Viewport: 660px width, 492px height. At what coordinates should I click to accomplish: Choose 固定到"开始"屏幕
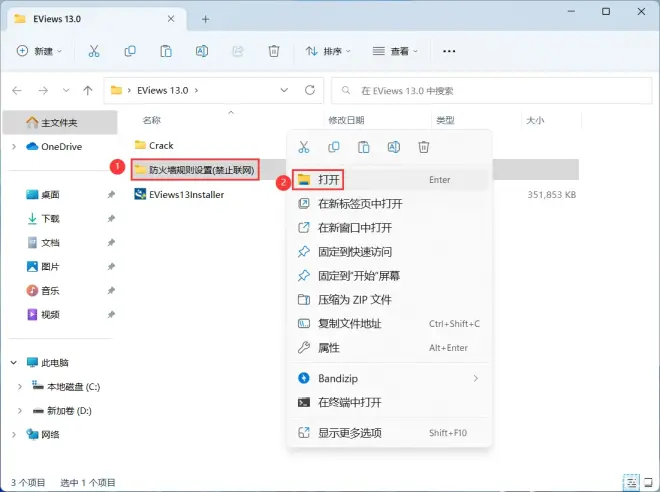click(x=389, y=276)
